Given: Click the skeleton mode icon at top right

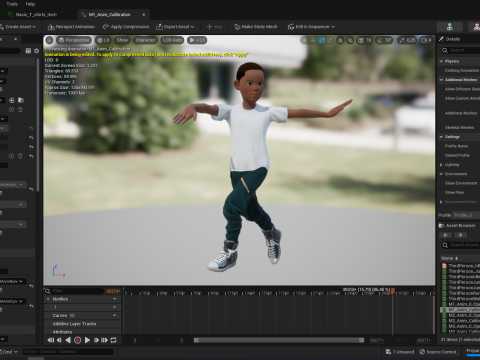Looking at the screenshot, I should [x=450, y=27].
